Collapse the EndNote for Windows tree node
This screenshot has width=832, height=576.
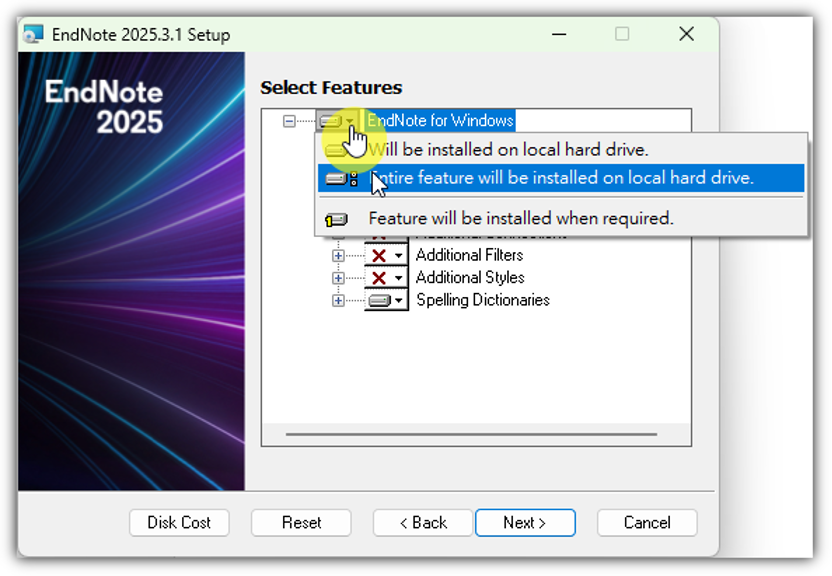(x=289, y=121)
